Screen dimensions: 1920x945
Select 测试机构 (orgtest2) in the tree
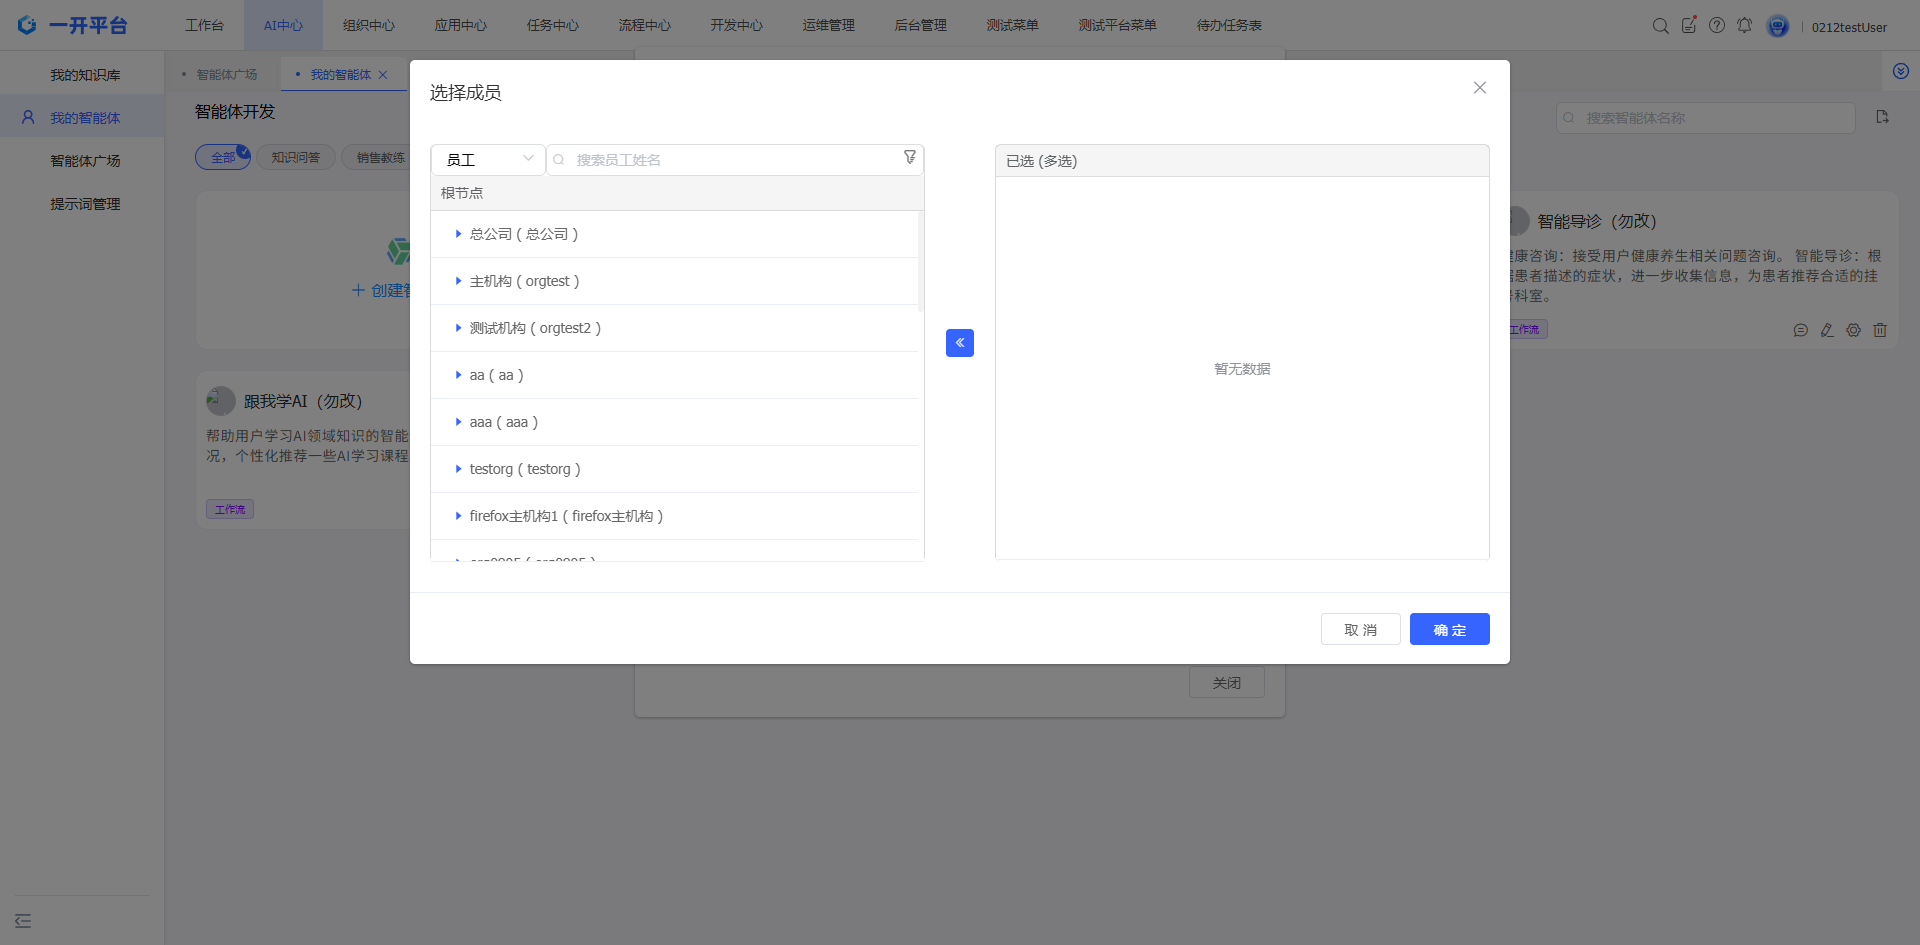(535, 328)
